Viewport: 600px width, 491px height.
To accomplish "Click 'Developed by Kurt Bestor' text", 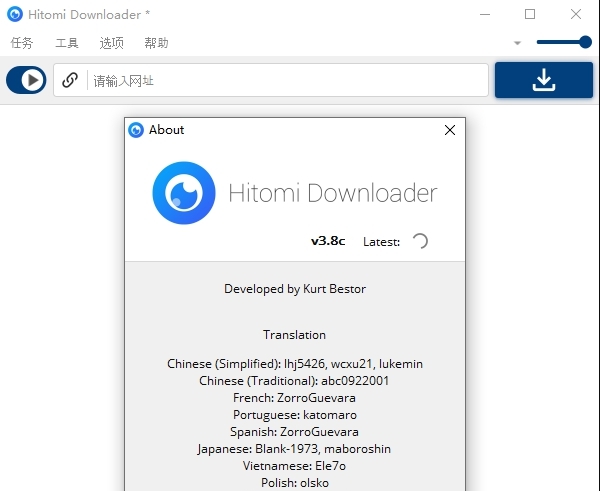I will pyautogui.click(x=295, y=289).
